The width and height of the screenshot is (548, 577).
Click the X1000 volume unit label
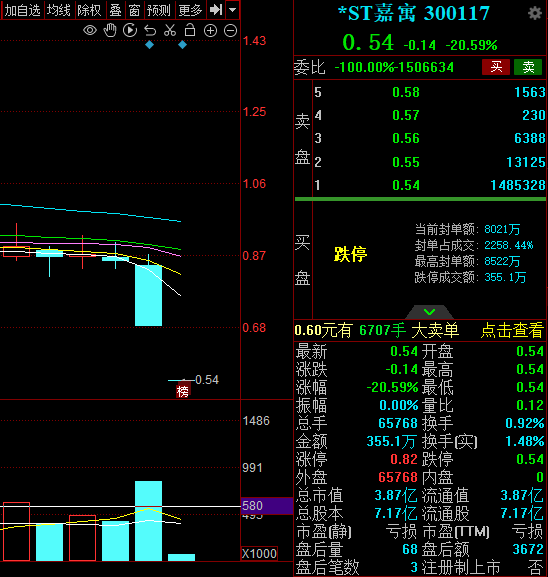coord(259,553)
